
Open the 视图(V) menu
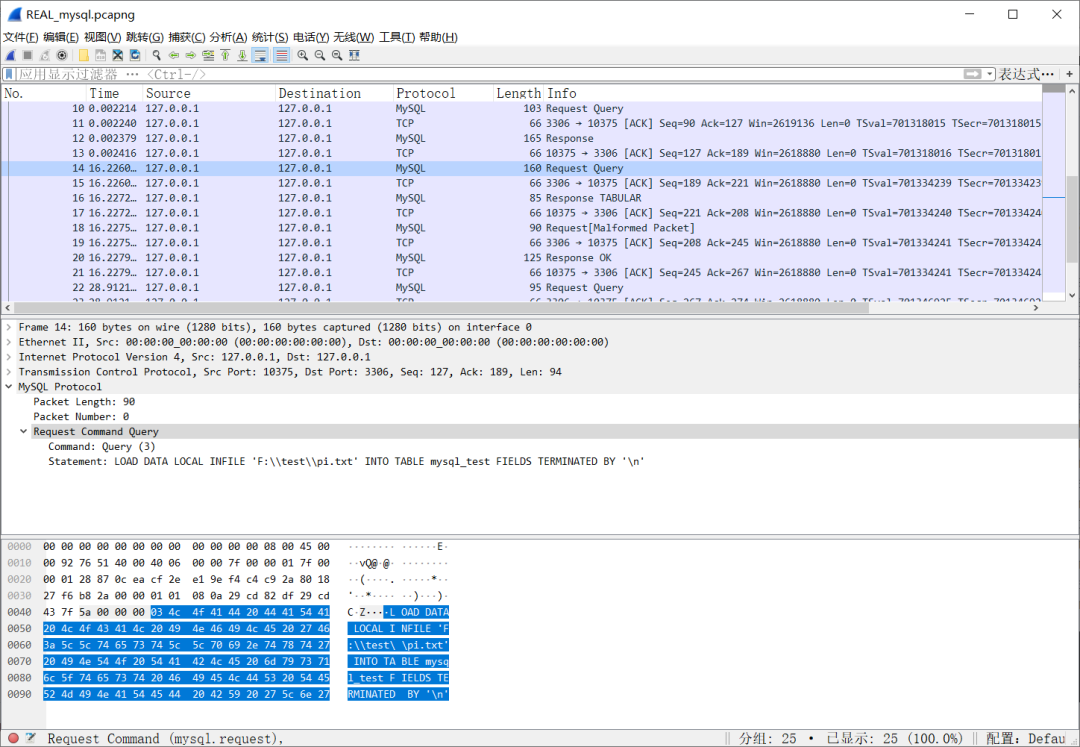click(103, 37)
